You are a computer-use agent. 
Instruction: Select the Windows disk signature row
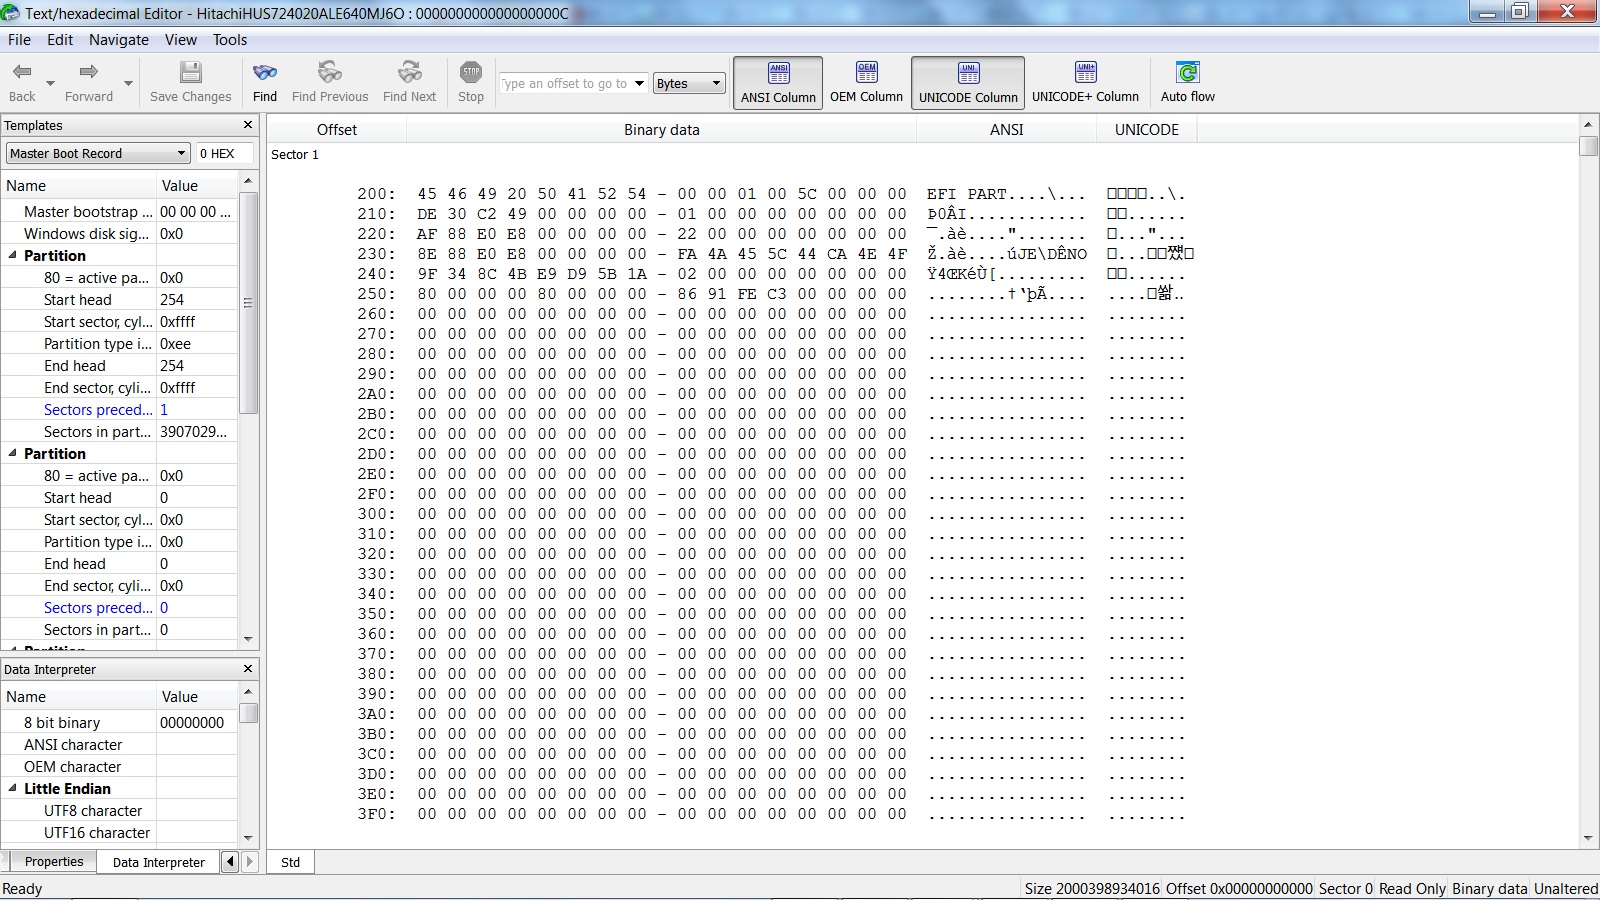[119, 233]
